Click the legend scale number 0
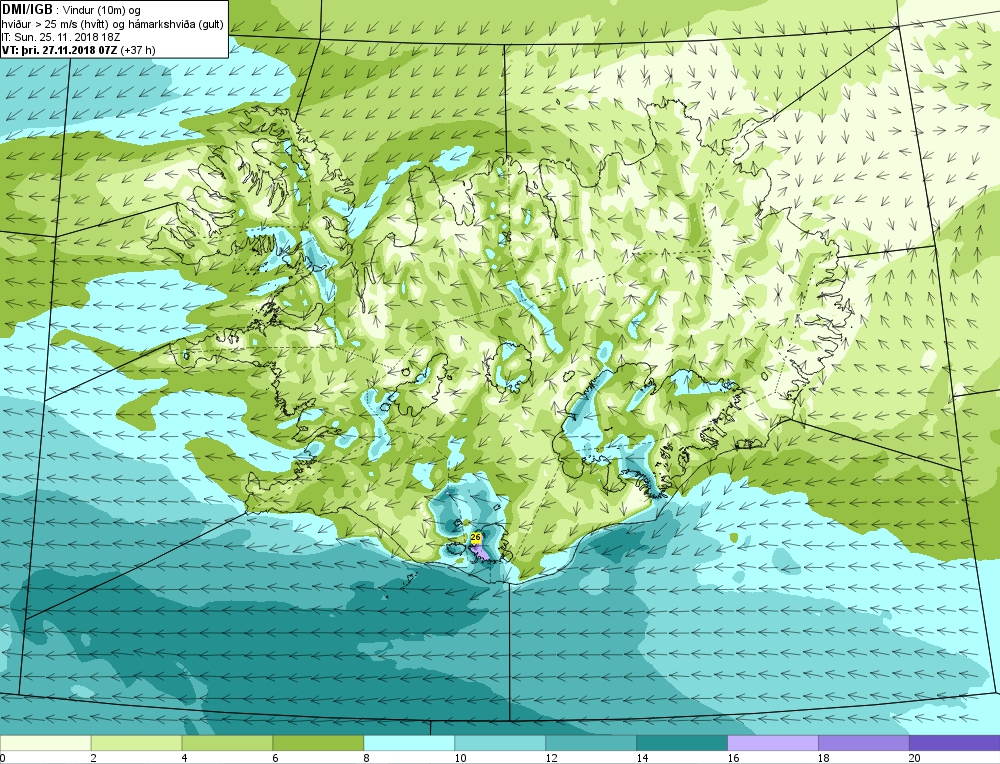The height and width of the screenshot is (764, 1000). [x=3, y=758]
